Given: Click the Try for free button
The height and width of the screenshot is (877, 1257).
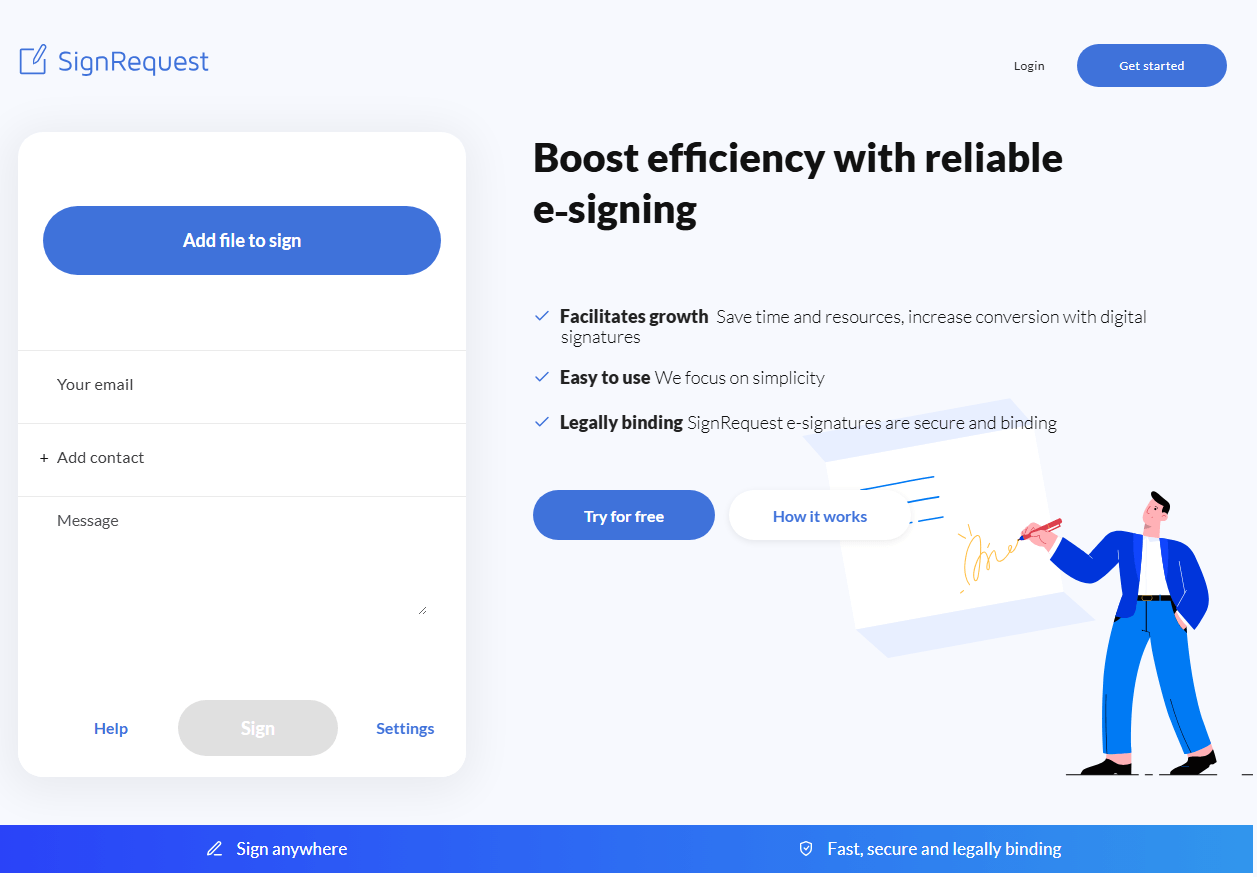Looking at the screenshot, I should coord(624,515).
